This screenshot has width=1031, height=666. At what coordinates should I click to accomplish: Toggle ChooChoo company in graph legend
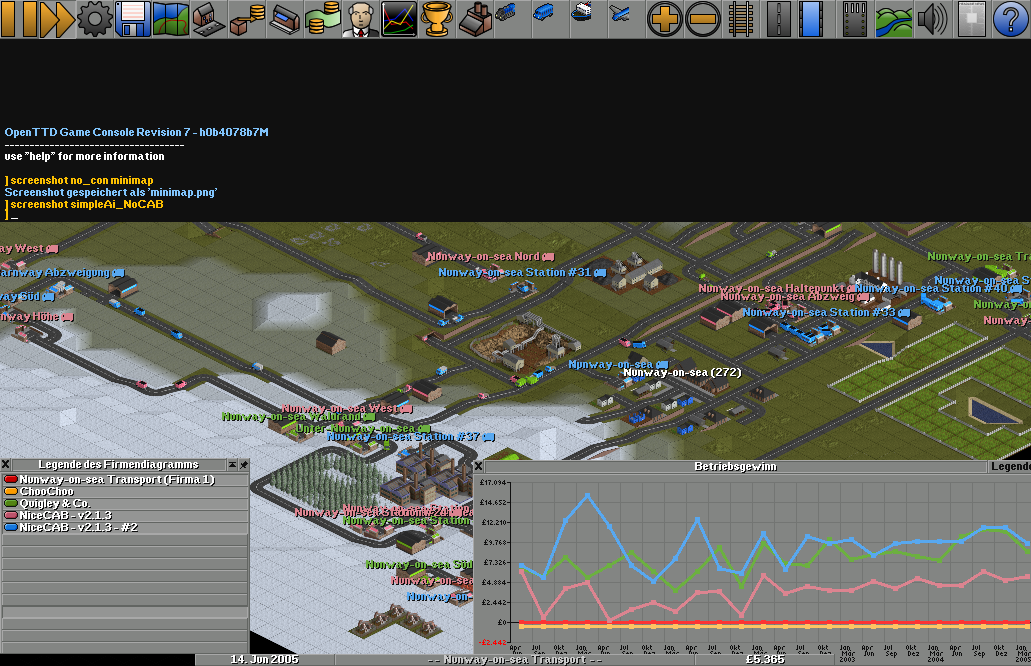pos(125,491)
